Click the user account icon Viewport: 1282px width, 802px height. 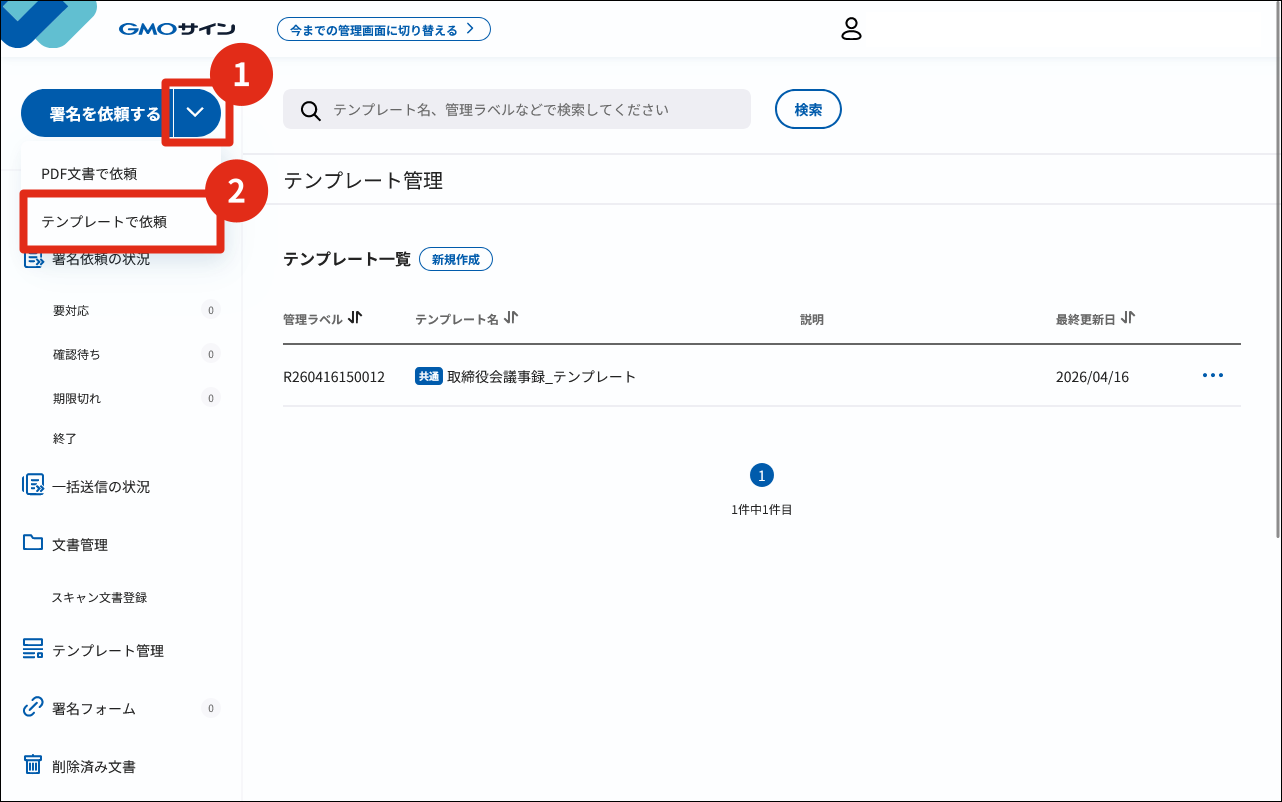click(x=852, y=29)
